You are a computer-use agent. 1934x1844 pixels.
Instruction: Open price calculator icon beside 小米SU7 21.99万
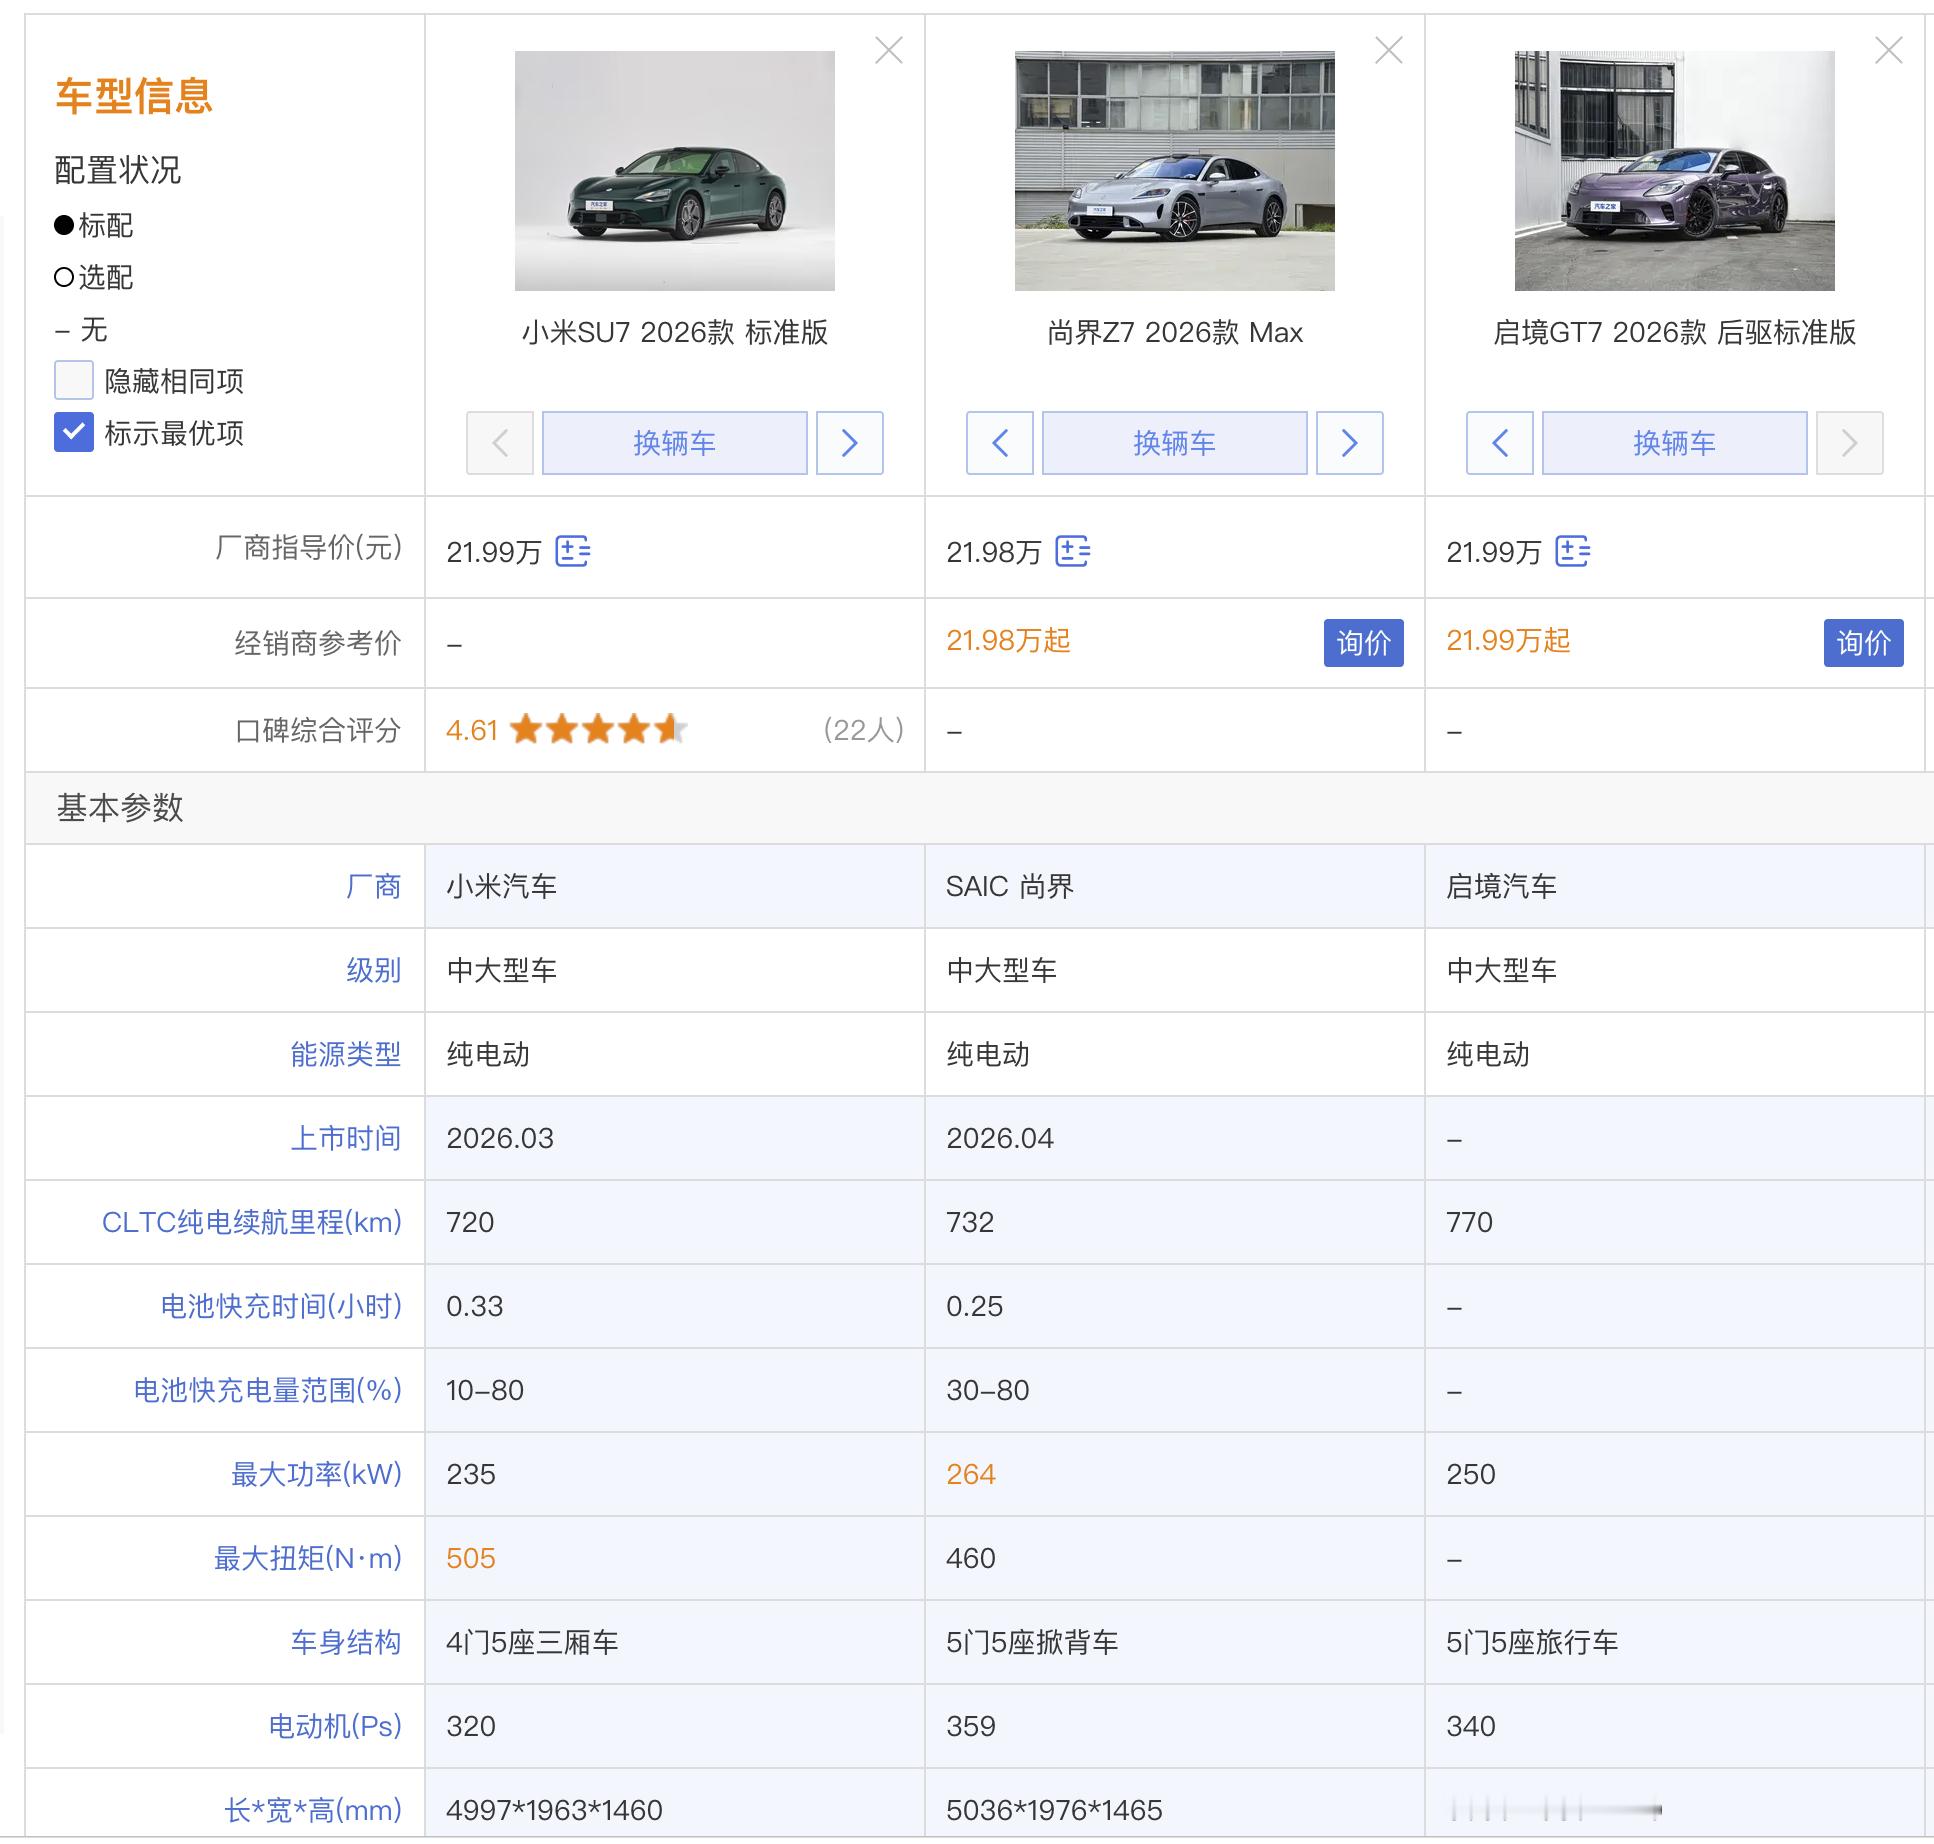point(573,551)
